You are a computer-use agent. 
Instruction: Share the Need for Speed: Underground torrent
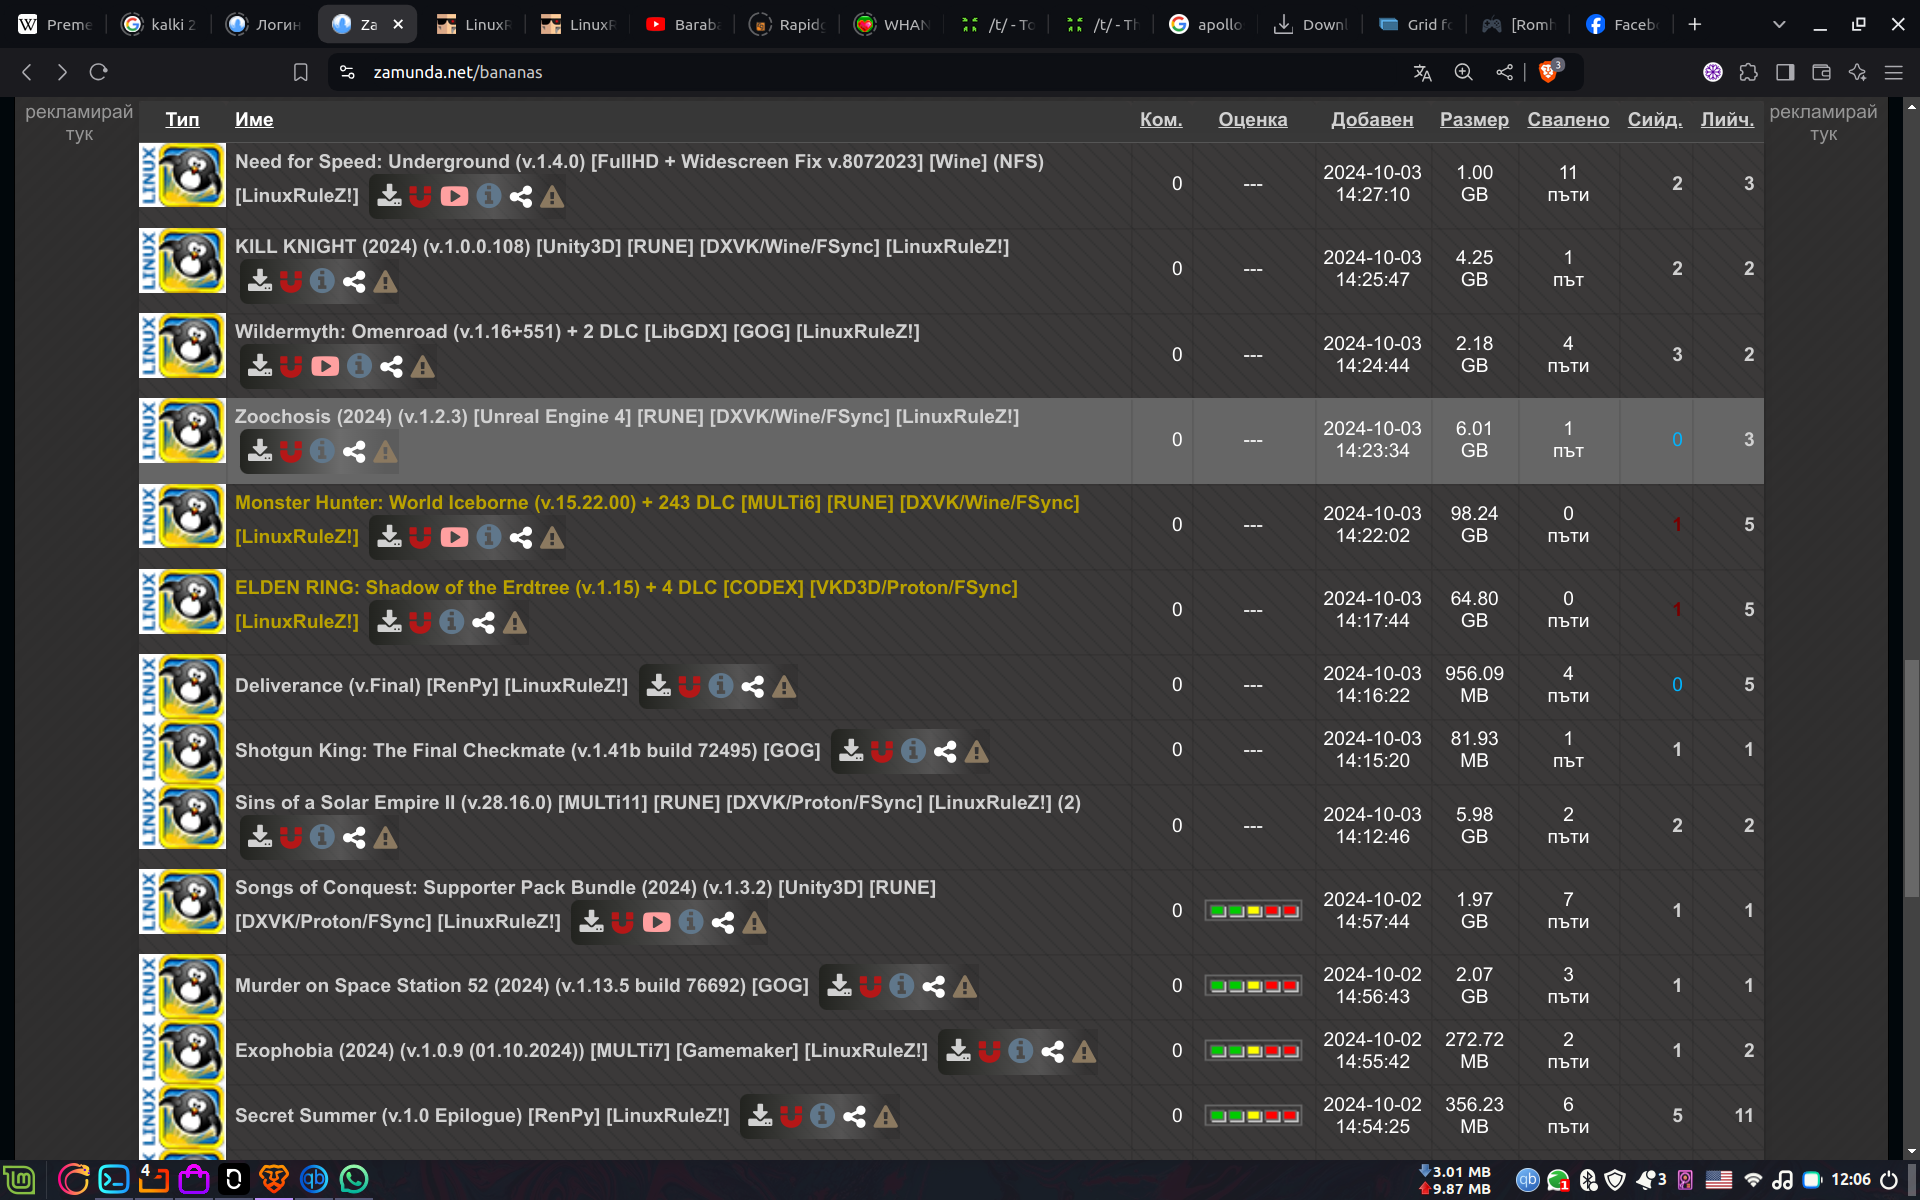point(520,196)
